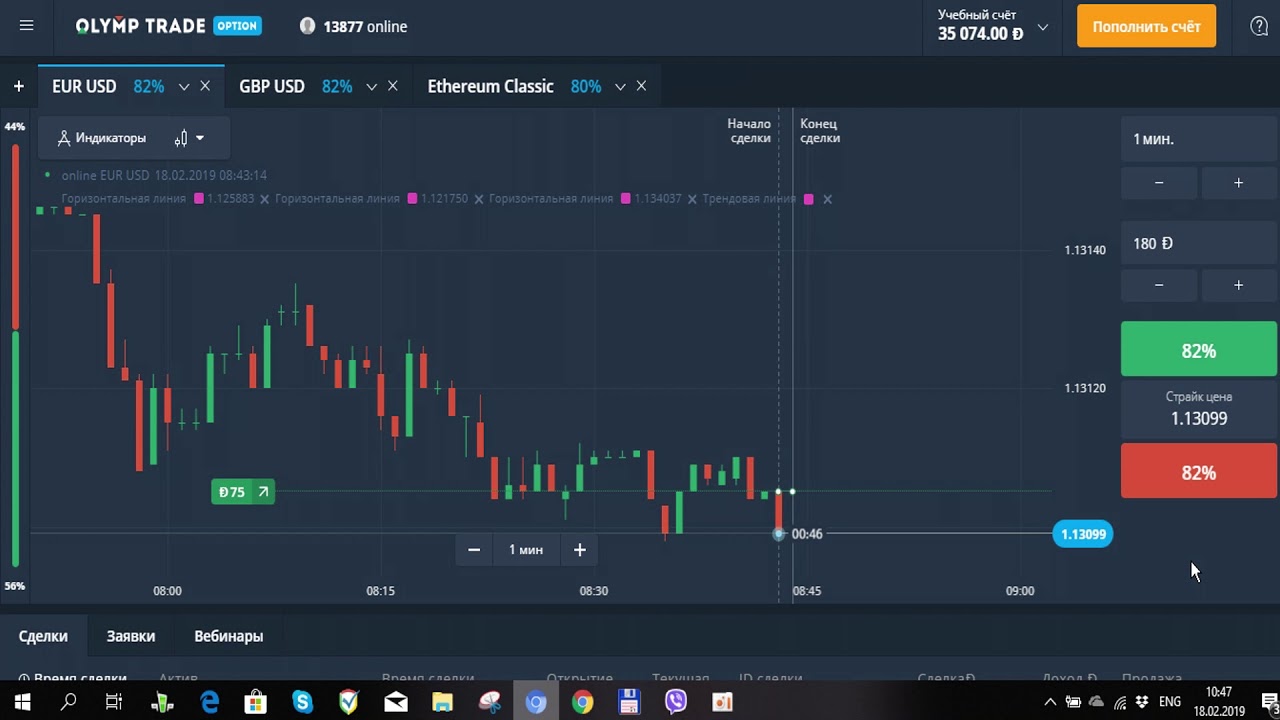Click the 1 мин timeframe label
The width and height of the screenshot is (1280, 720).
(526, 550)
